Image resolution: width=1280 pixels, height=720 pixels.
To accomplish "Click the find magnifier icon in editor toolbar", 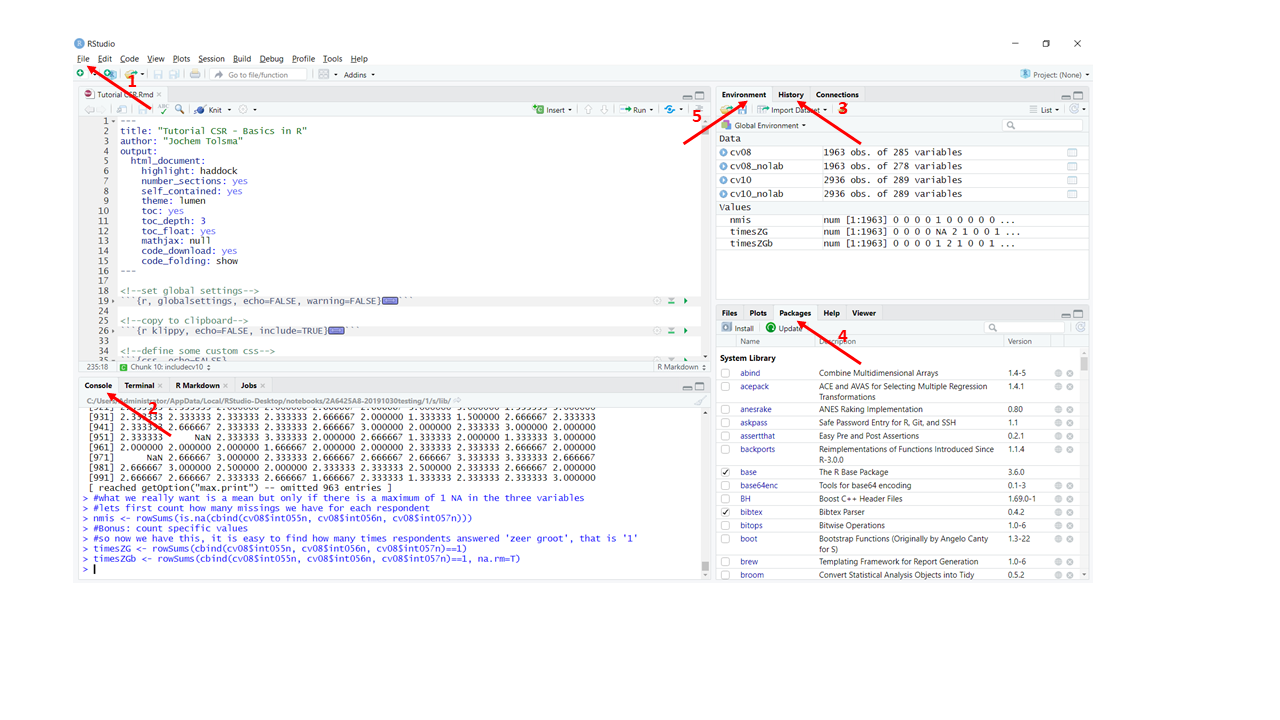I will 179,109.
